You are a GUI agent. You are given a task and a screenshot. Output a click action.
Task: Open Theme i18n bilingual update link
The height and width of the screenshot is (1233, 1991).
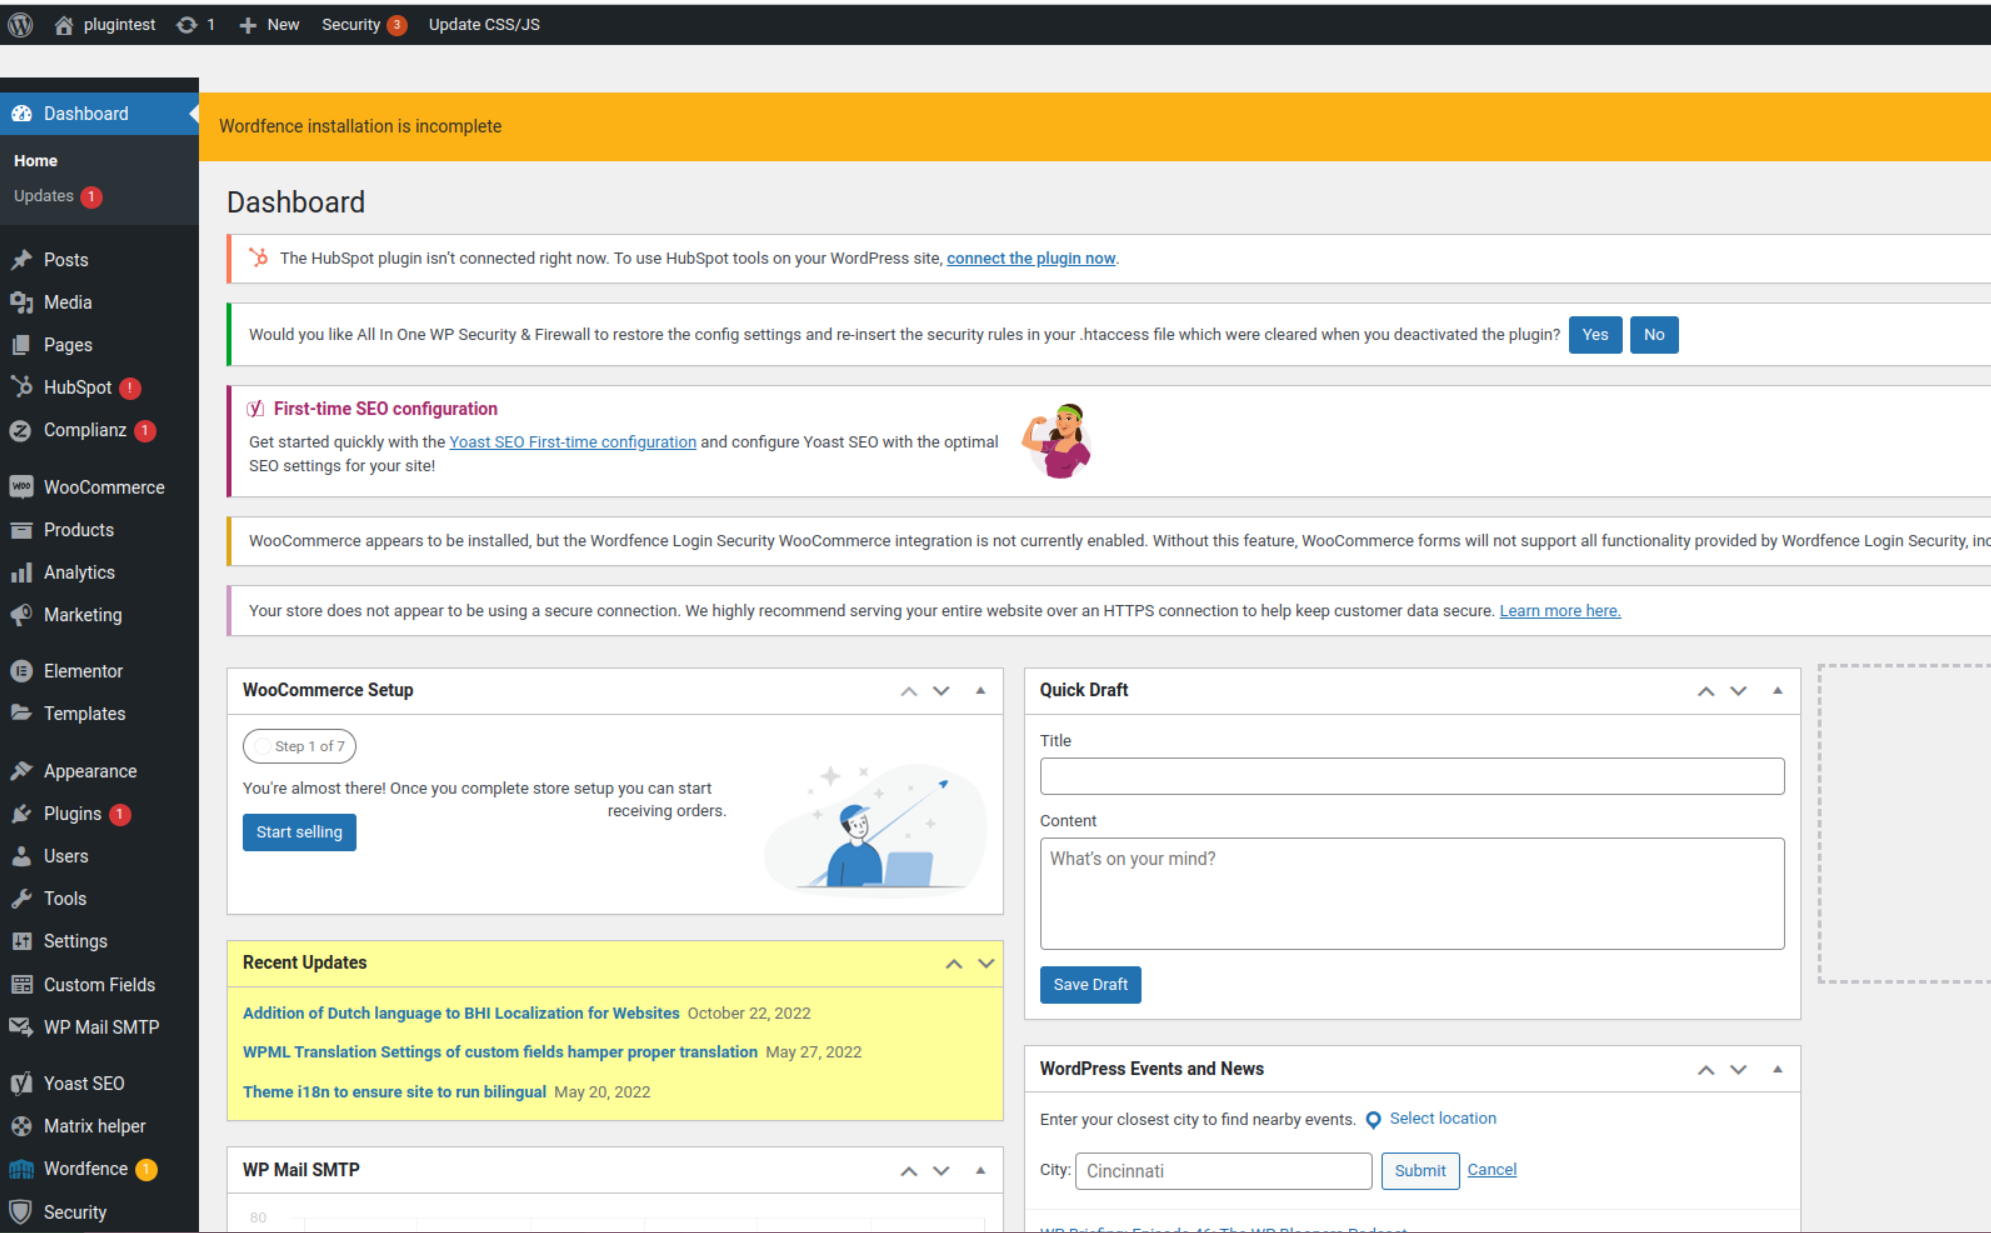(x=394, y=1092)
